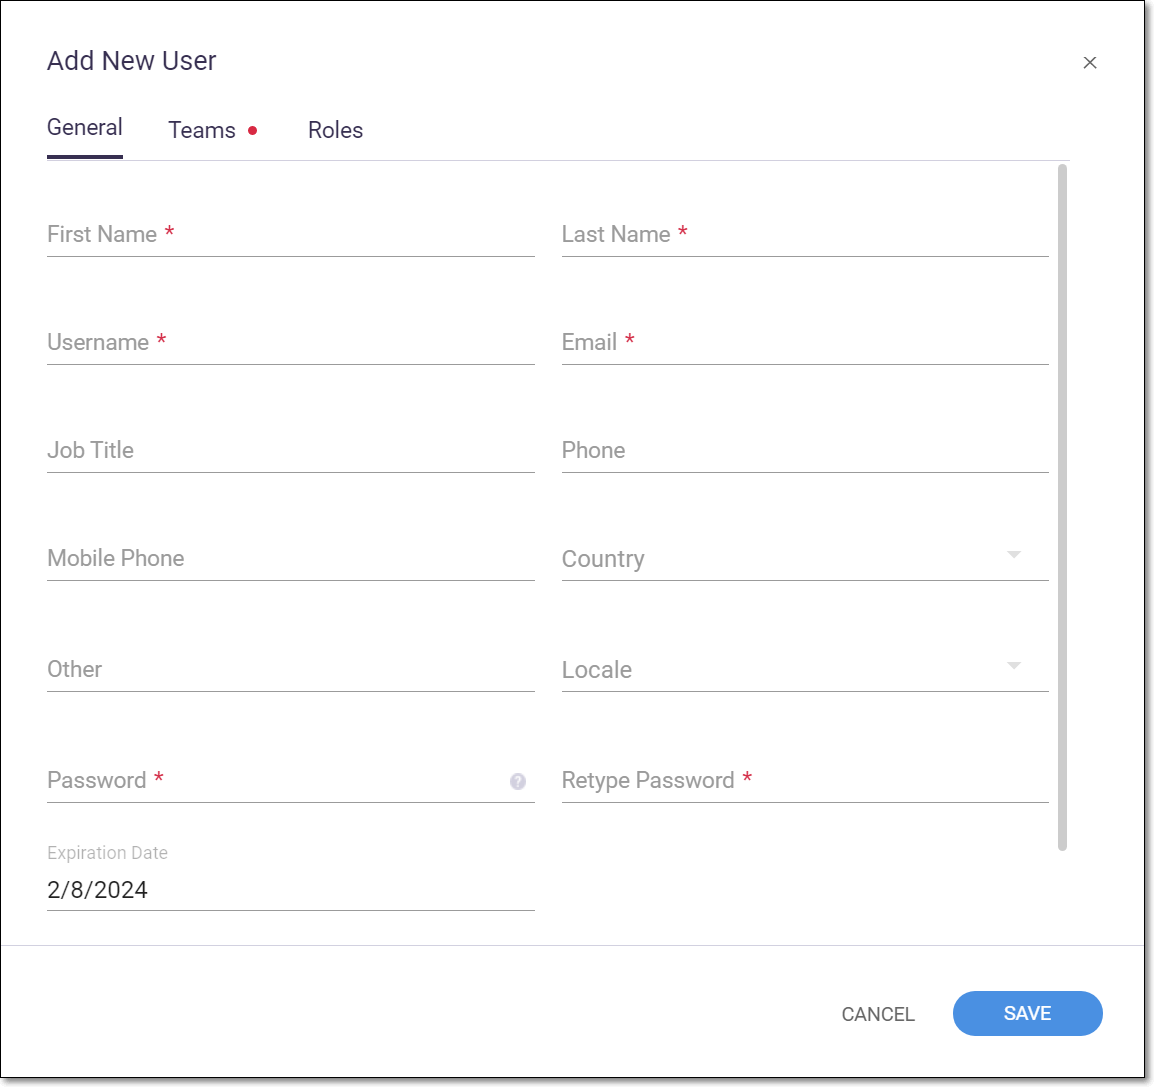Click the SAVE button
Image resolution: width=1154 pixels, height=1087 pixels.
pos(1027,1013)
